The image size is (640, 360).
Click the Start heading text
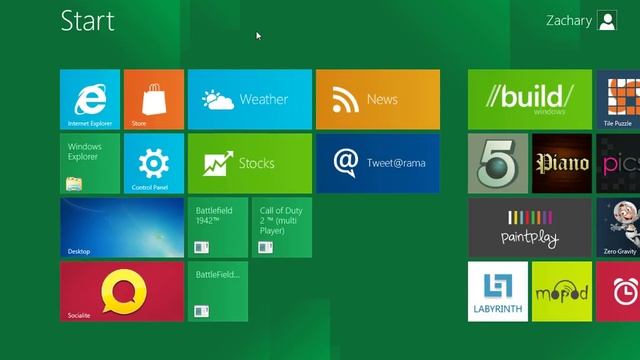tap(87, 20)
